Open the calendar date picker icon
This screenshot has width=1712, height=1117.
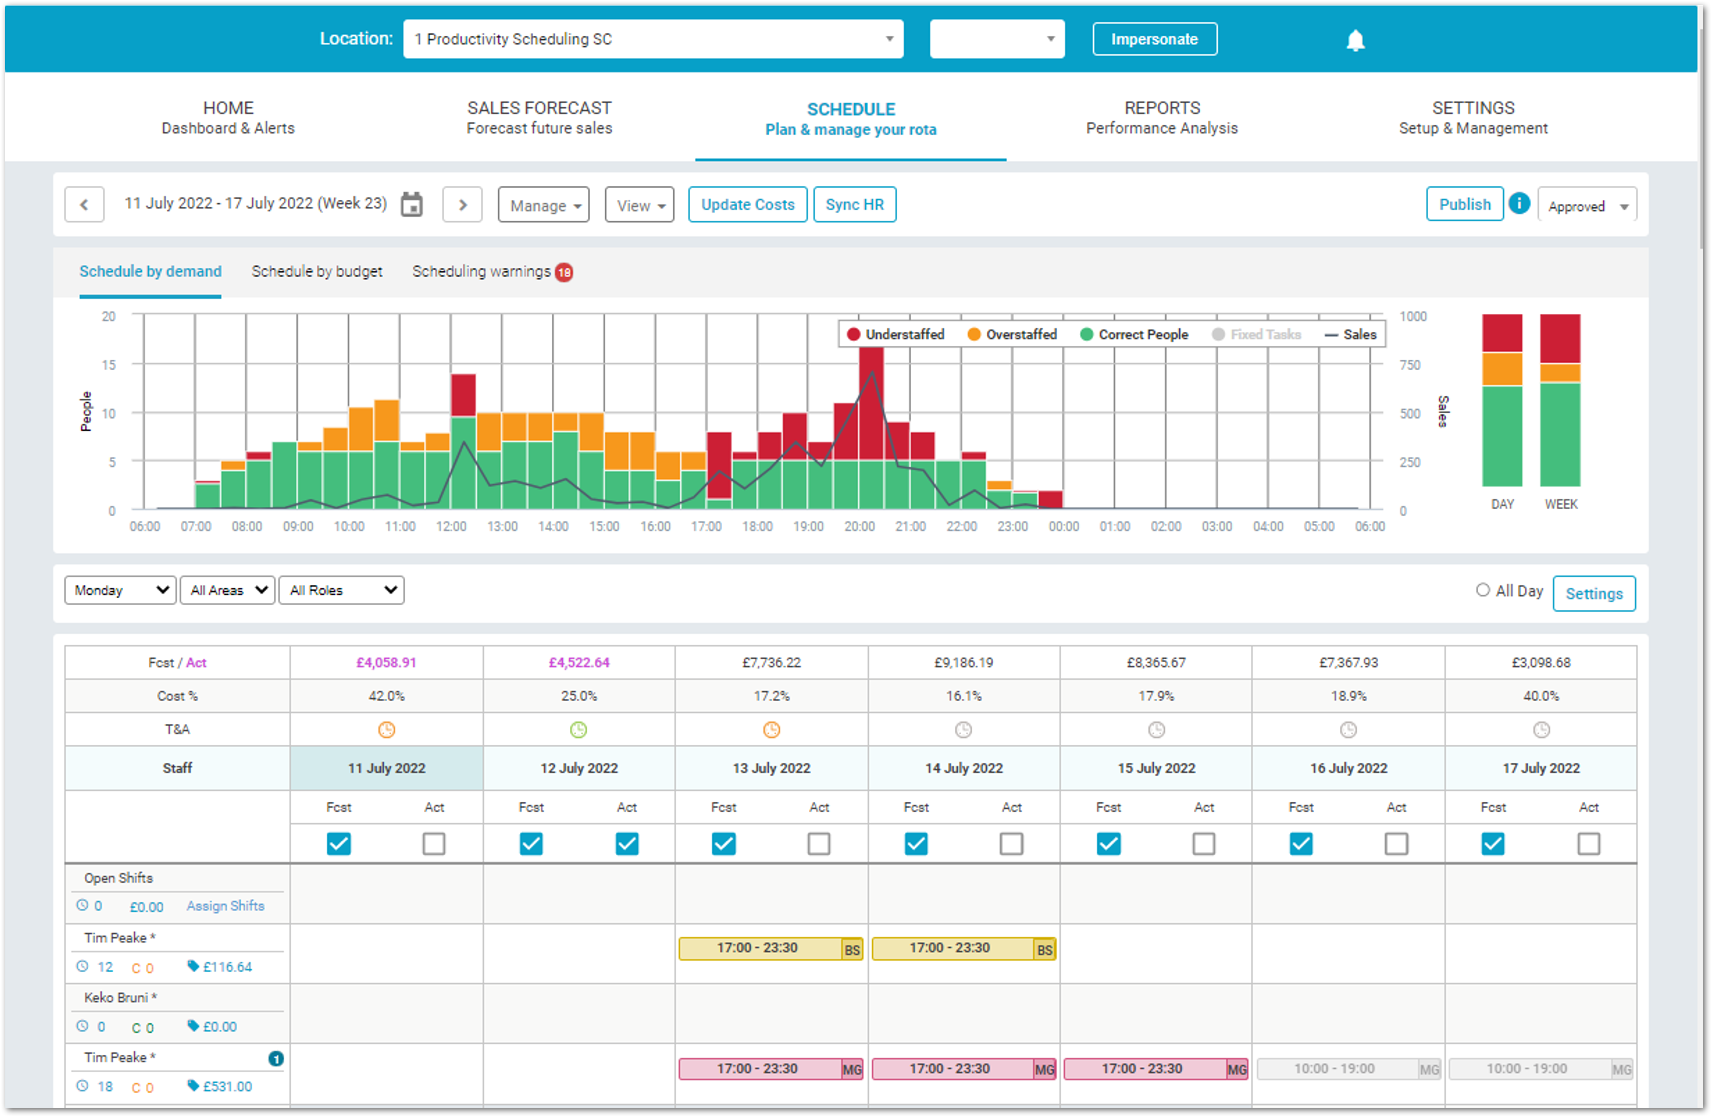(x=412, y=205)
